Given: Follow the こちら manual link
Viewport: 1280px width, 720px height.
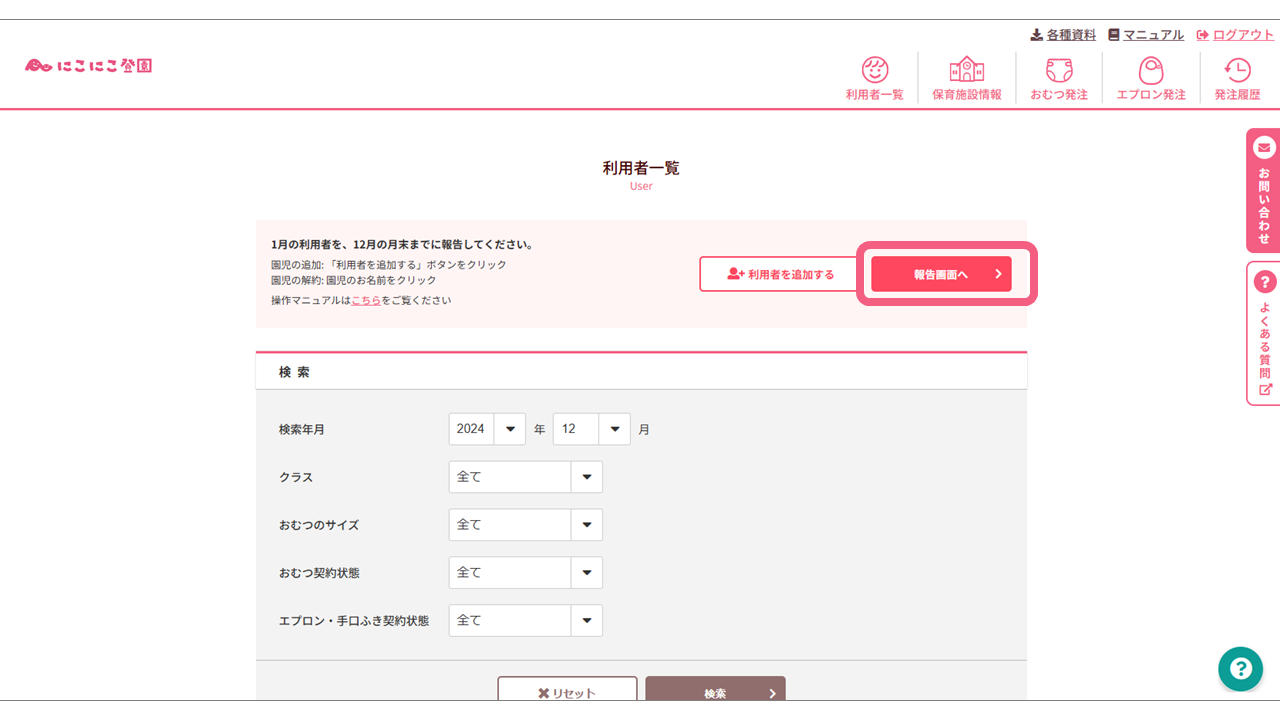Looking at the screenshot, I should tap(366, 299).
